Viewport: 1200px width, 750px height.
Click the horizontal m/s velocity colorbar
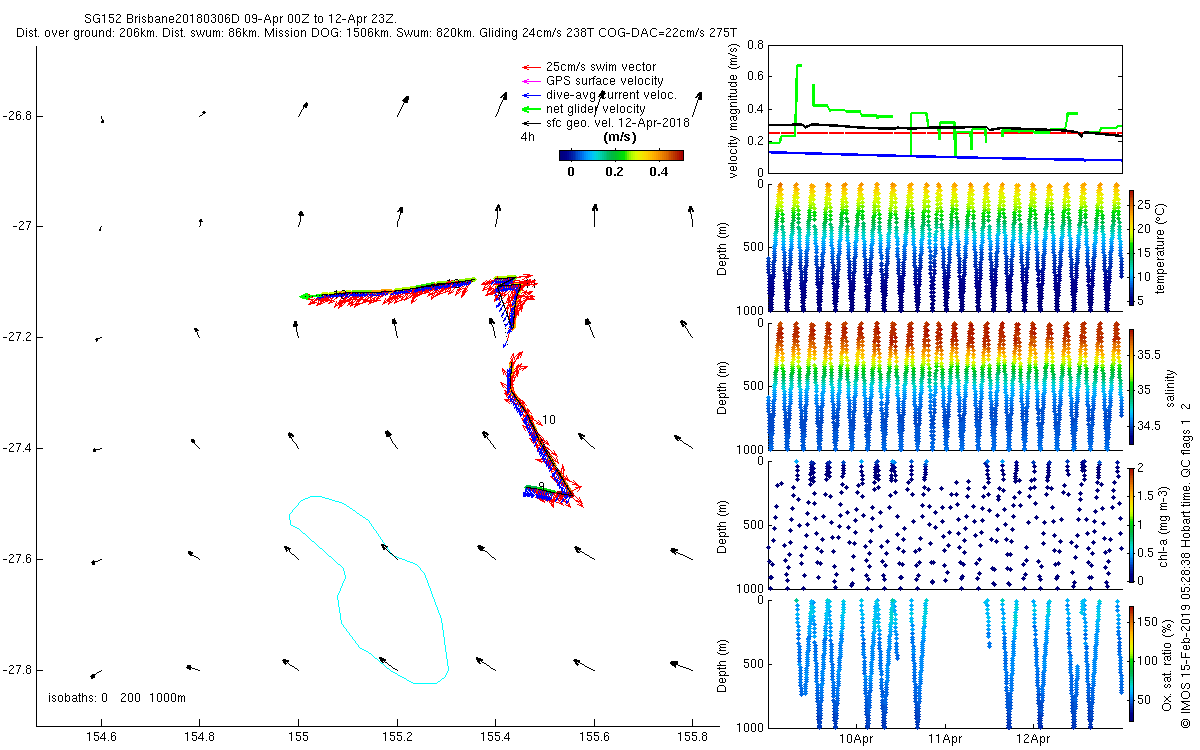pos(620,155)
